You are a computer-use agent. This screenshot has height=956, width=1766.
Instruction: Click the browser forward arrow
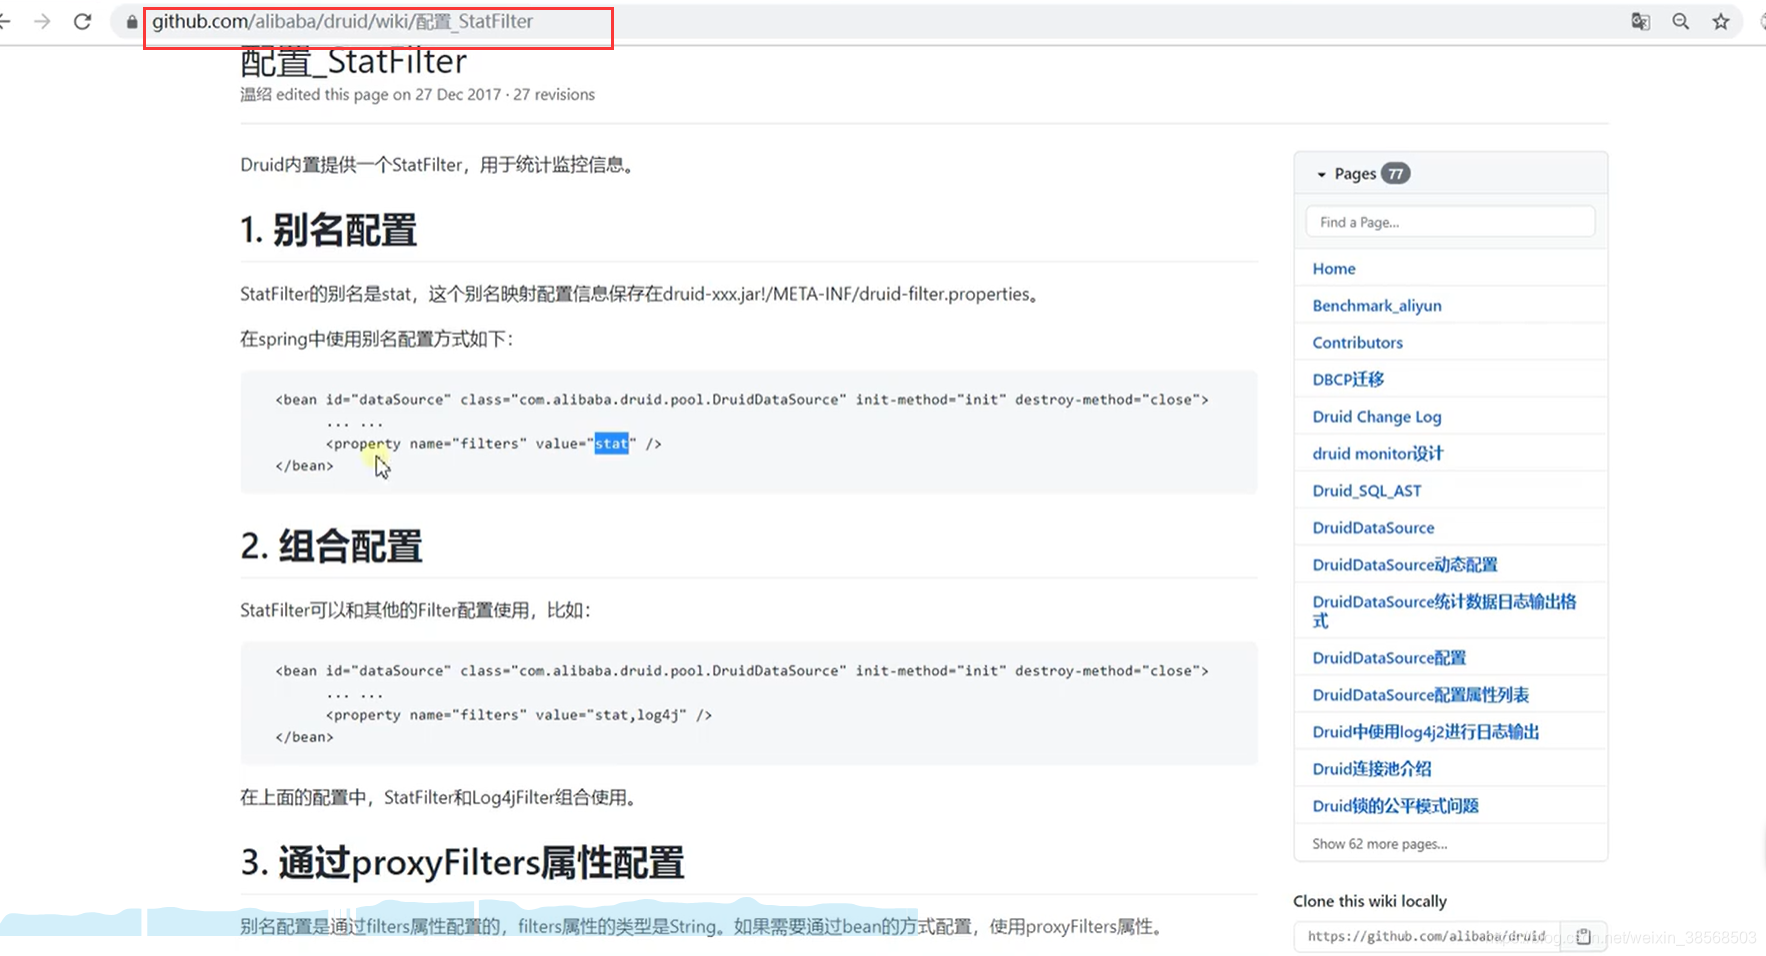[42, 21]
